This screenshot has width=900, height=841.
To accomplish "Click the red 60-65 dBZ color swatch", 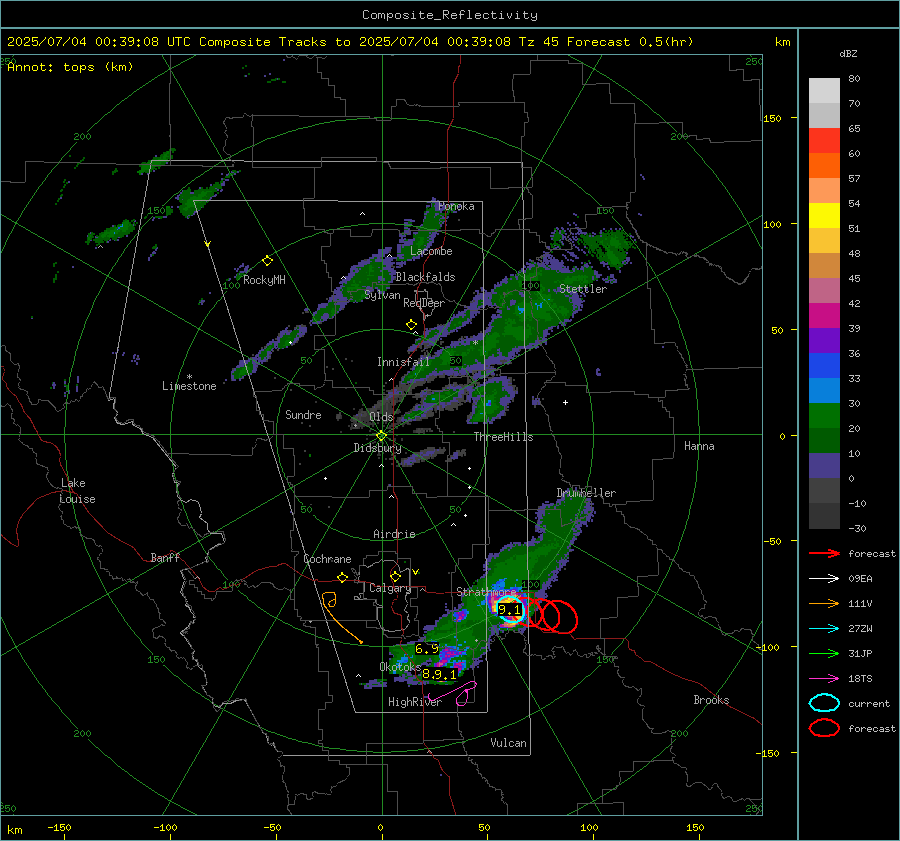I will (x=824, y=141).
